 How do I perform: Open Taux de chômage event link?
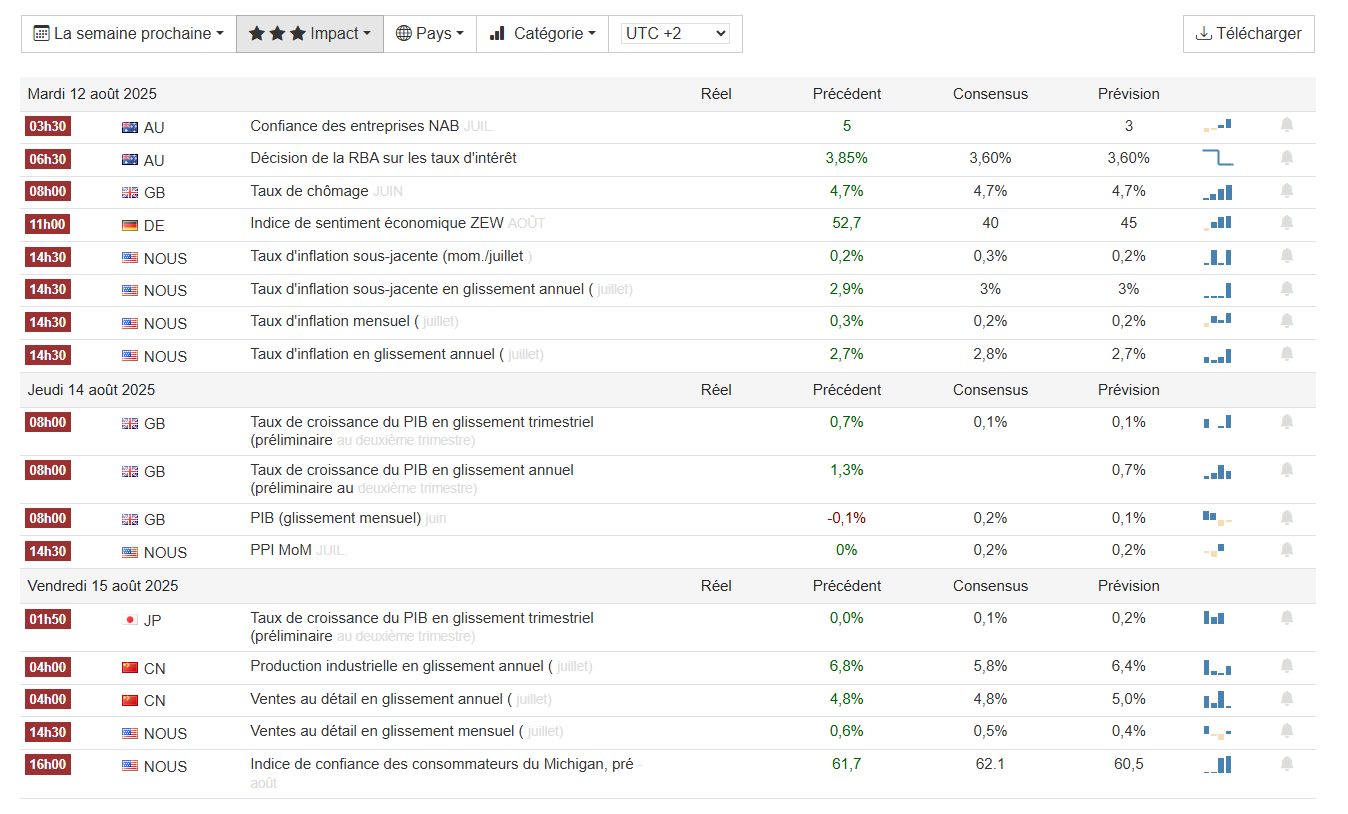pos(309,191)
